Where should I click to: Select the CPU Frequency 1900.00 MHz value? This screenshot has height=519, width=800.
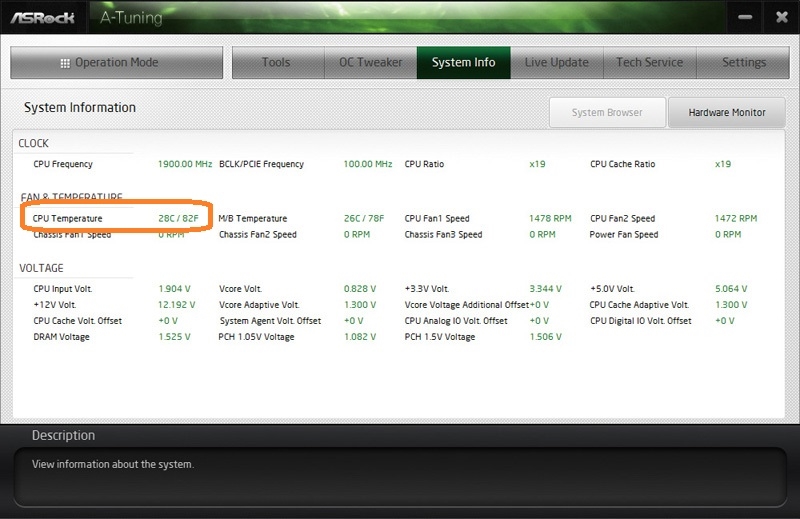point(185,164)
